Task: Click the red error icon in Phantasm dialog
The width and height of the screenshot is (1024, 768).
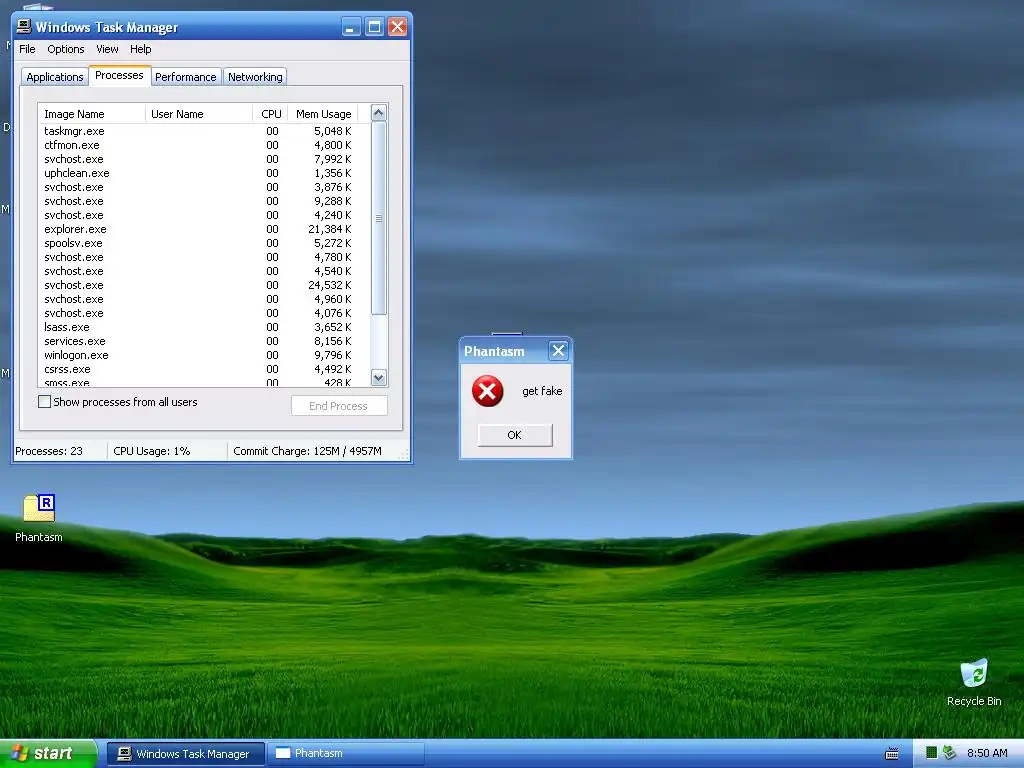Action: (487, 391)
